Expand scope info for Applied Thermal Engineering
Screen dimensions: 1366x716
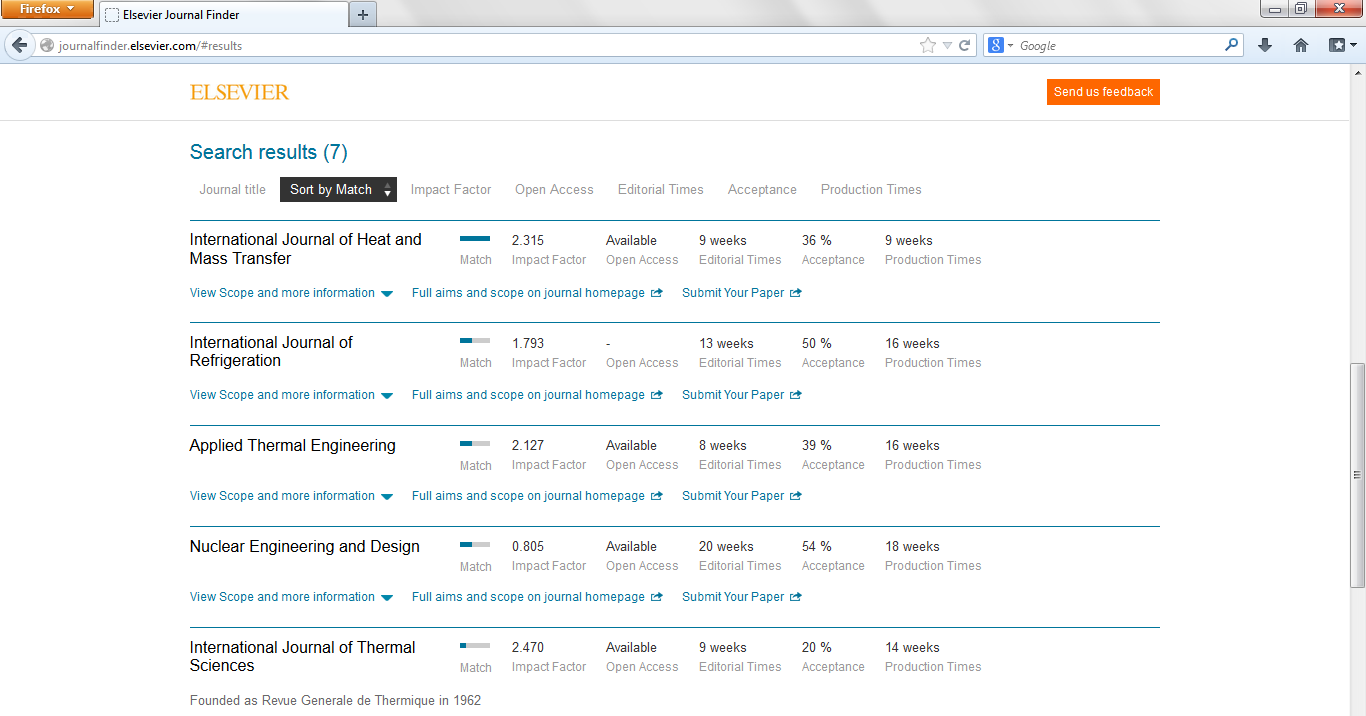tap(292, 496)
